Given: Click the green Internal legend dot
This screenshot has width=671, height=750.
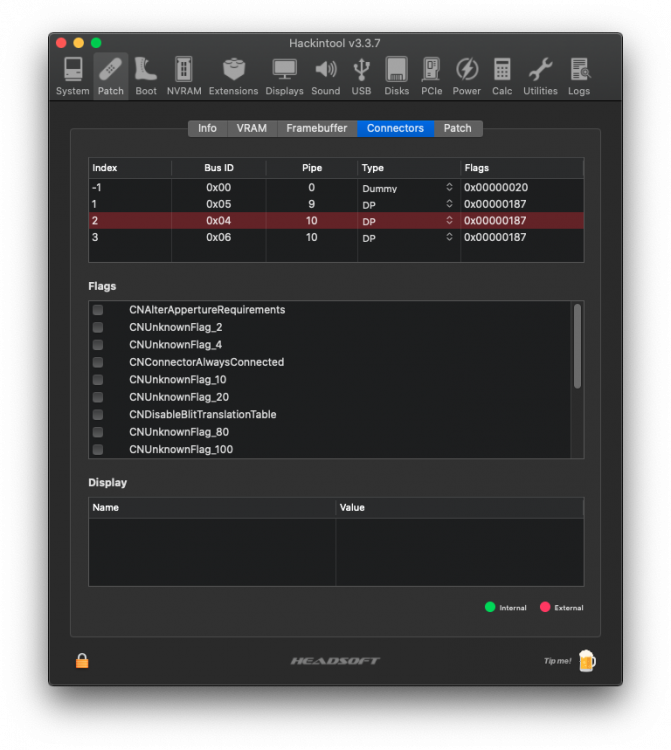Looking at the screenshot, I should 490,607.
